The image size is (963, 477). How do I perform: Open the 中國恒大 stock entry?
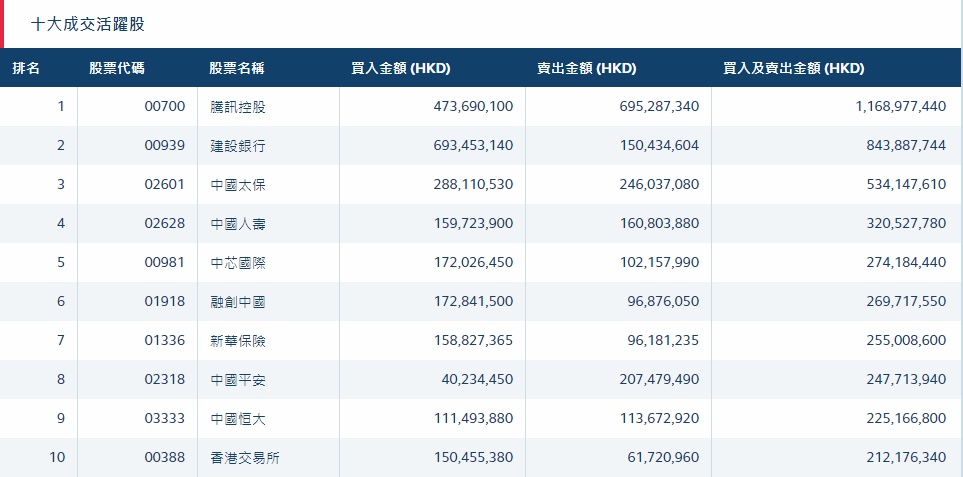click(x=238, y=419)
